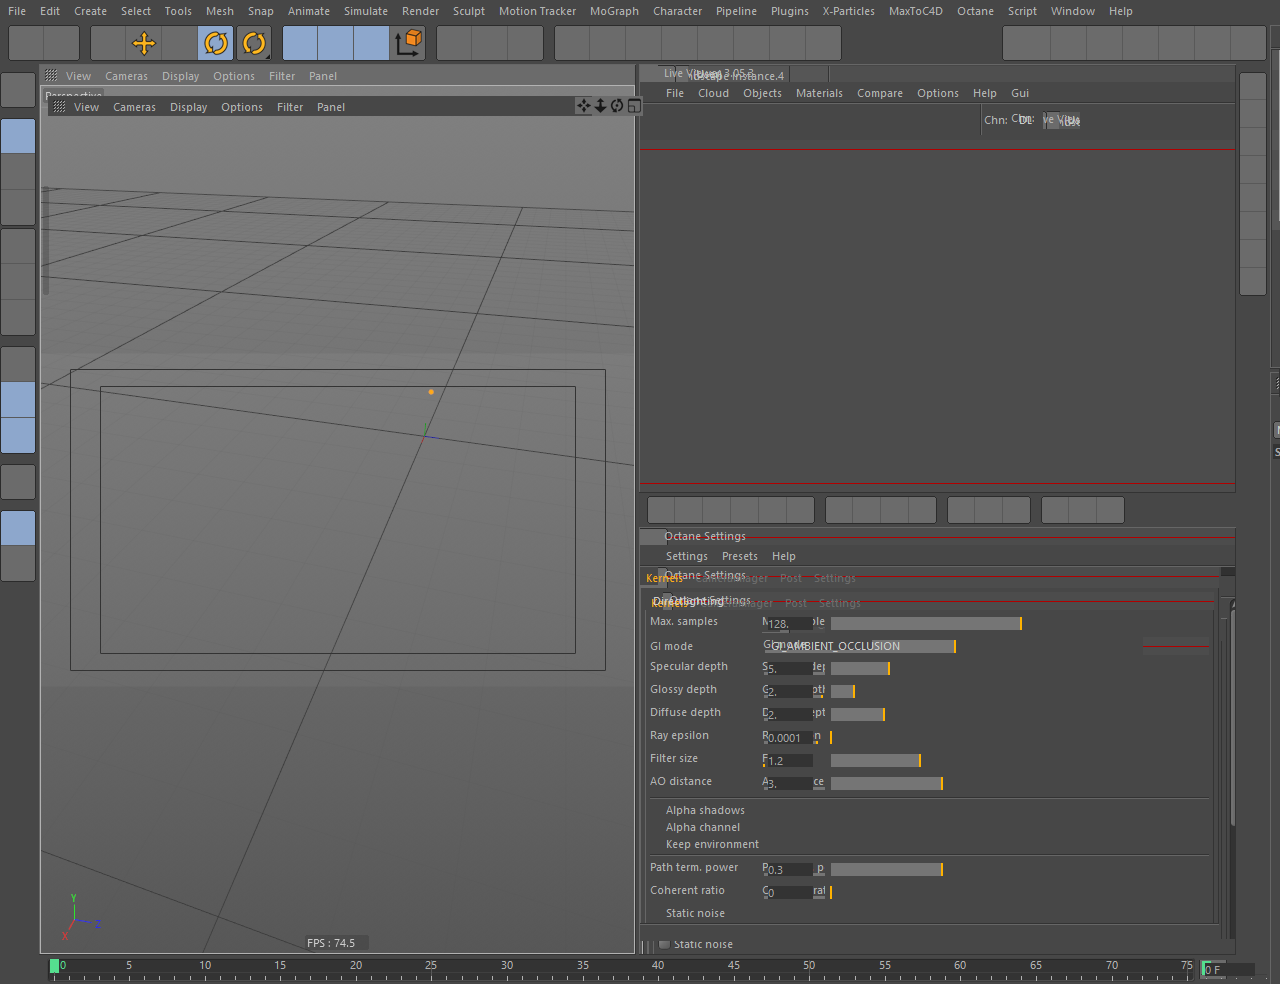This screenshot has height=984, width=1280.
Task: Open the main File menu
Action: coord(17,11)
